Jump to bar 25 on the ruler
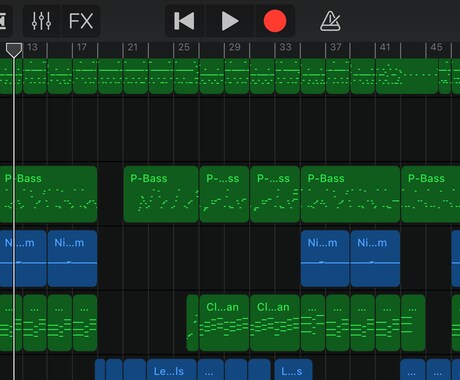The height and width of the screenshot is (380, 460). click(184, 47)
